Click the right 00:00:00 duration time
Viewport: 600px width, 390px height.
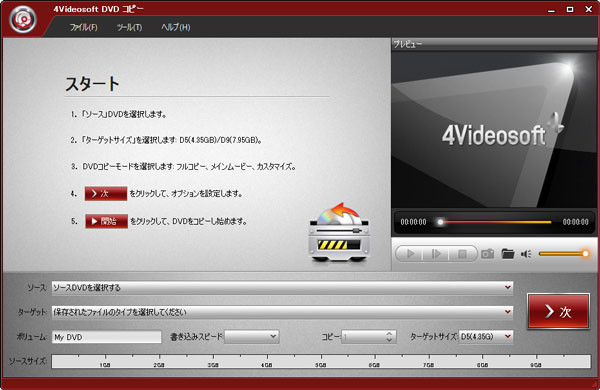tap(576, 222)
